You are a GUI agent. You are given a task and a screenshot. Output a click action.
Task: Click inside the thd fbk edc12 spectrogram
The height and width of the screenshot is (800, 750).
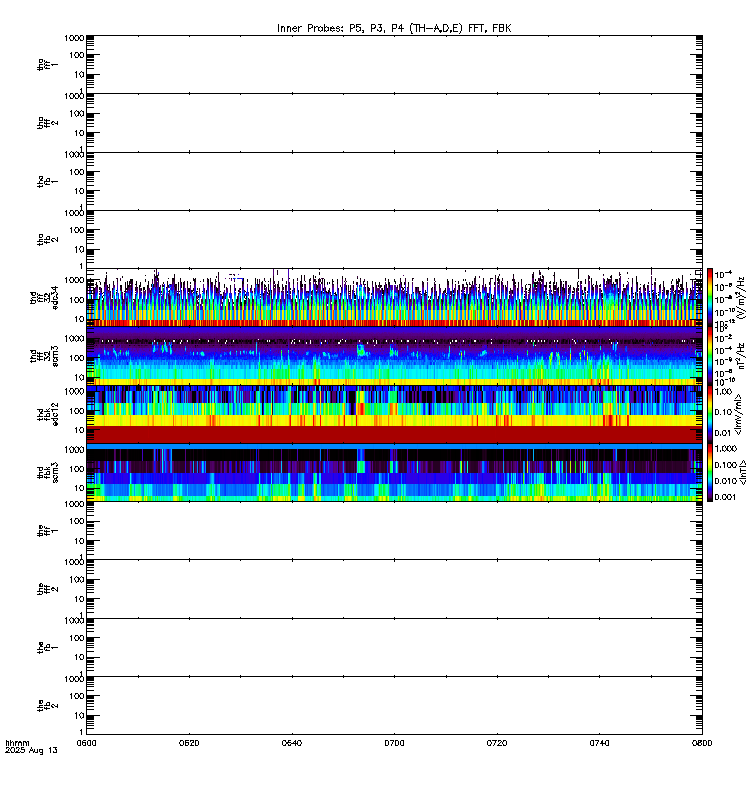(x=394, y=414)
